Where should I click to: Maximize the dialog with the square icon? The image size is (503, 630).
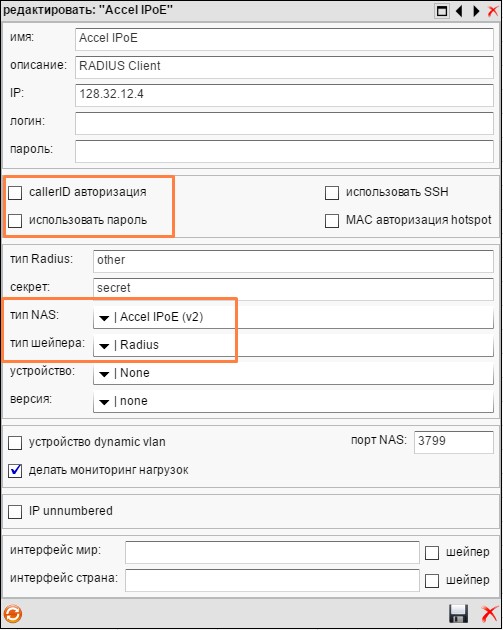pyautogui.click(x=442, y=11)
